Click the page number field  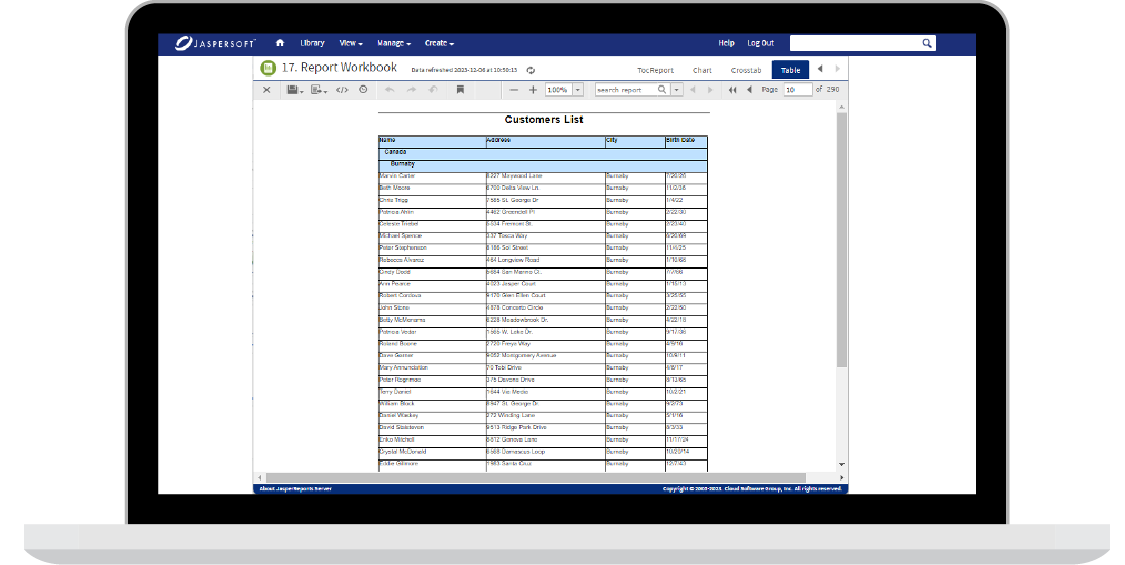[x=797, y=90]
